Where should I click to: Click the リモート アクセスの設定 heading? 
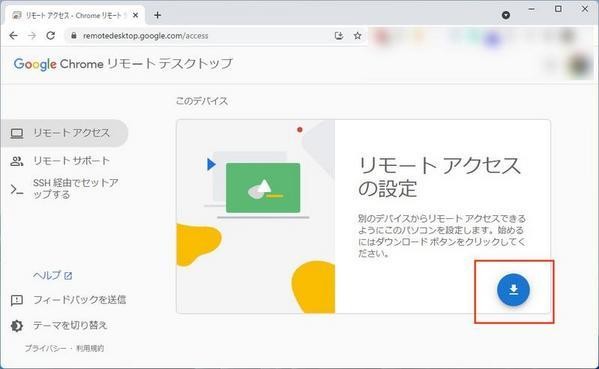pos(439,177)
